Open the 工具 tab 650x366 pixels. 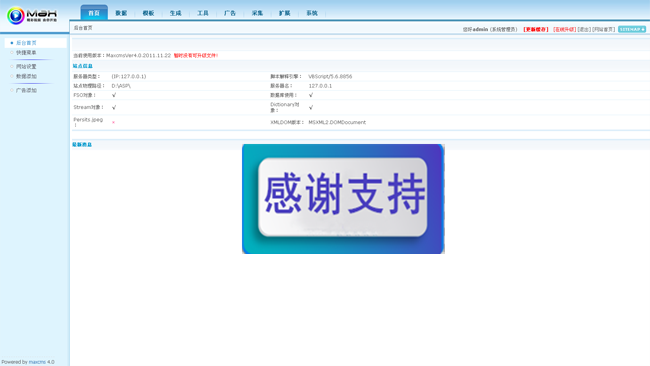(x=203, y=13)
